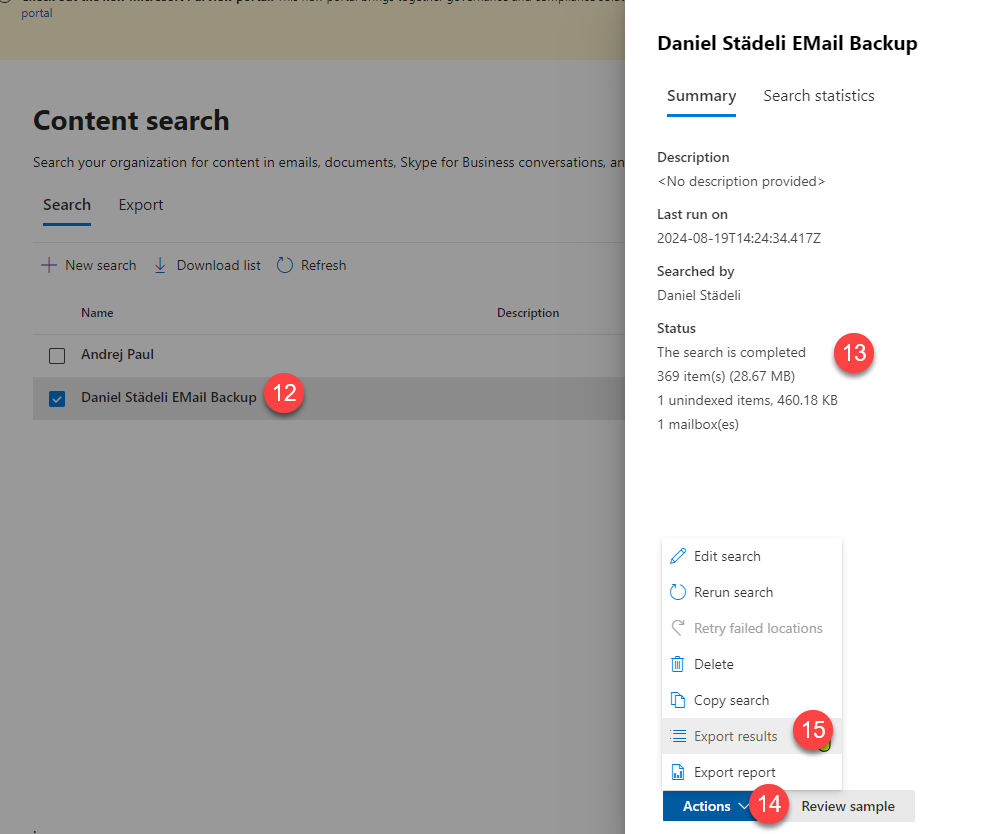This screenshot has width=984, height=834.
Task: Click the Refresh circular arrow icon
Action: coord(284,265)
